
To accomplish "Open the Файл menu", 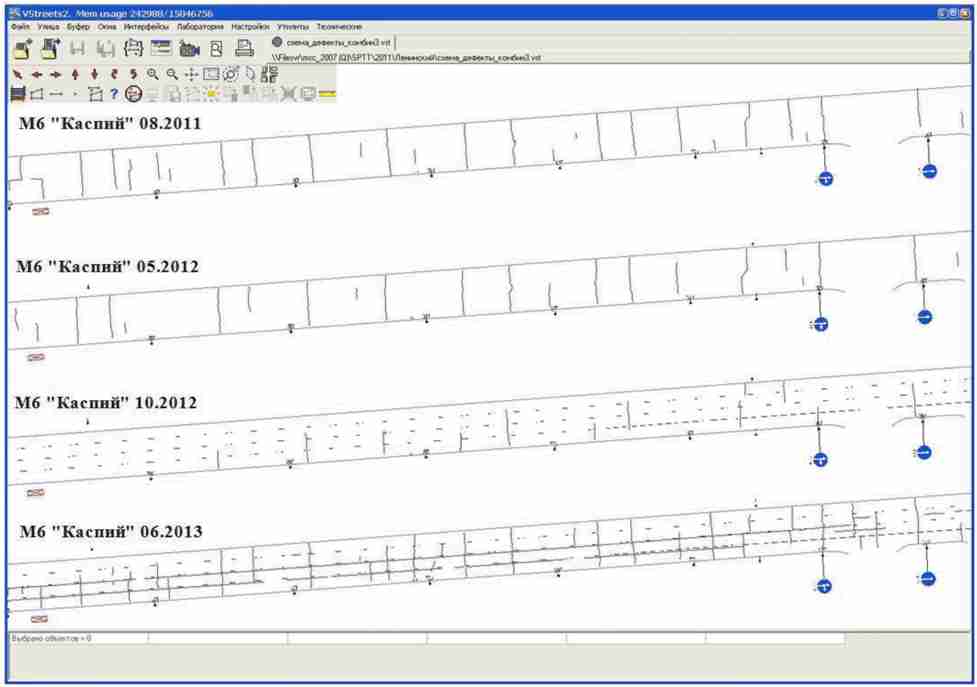I will coord(20,27).
